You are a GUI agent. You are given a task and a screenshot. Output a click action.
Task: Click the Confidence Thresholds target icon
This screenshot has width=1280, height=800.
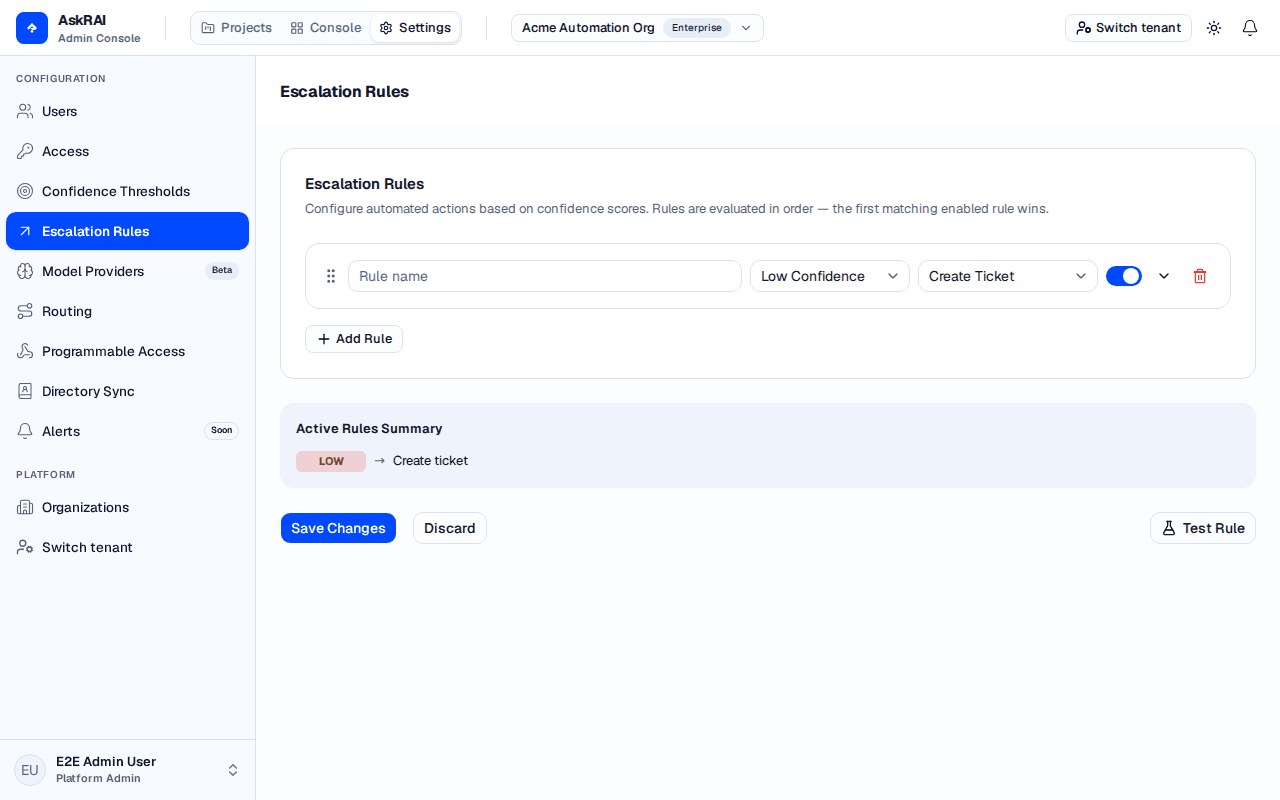coord(25,191)
